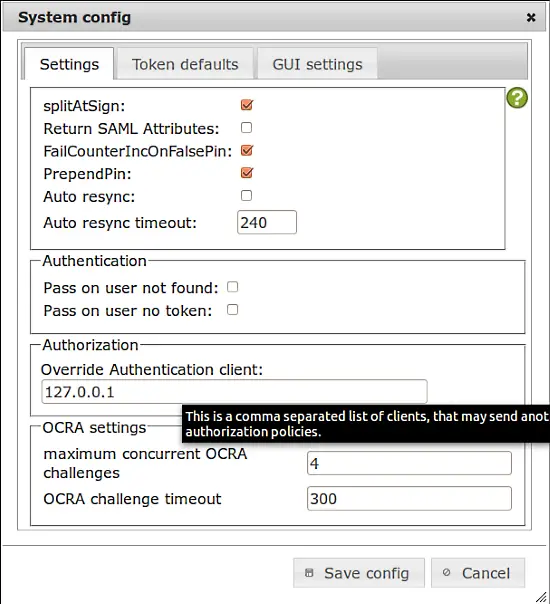Toggle the PrependPin checkbox
The width and height of the screenshot is (550, 604).
pyautogui.click(x=246, y=173)
